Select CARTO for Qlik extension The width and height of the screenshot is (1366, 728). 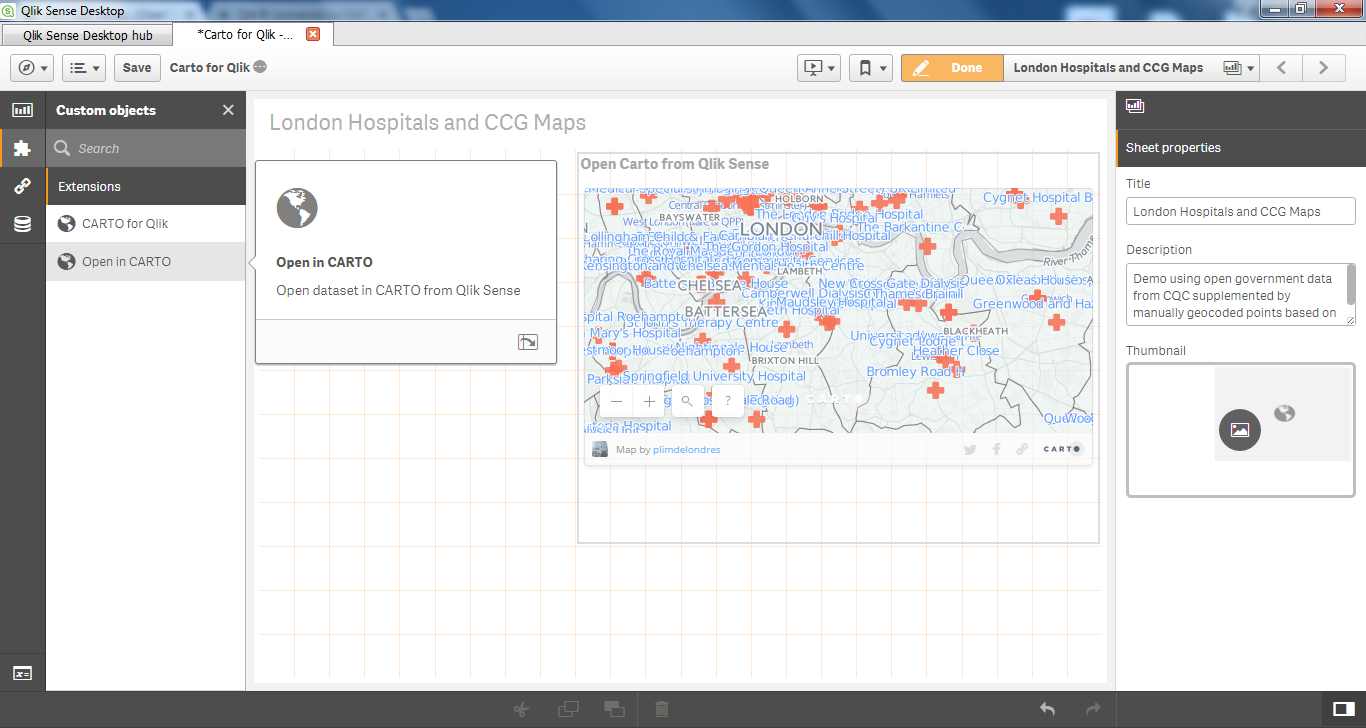click(x=146, y=224)
